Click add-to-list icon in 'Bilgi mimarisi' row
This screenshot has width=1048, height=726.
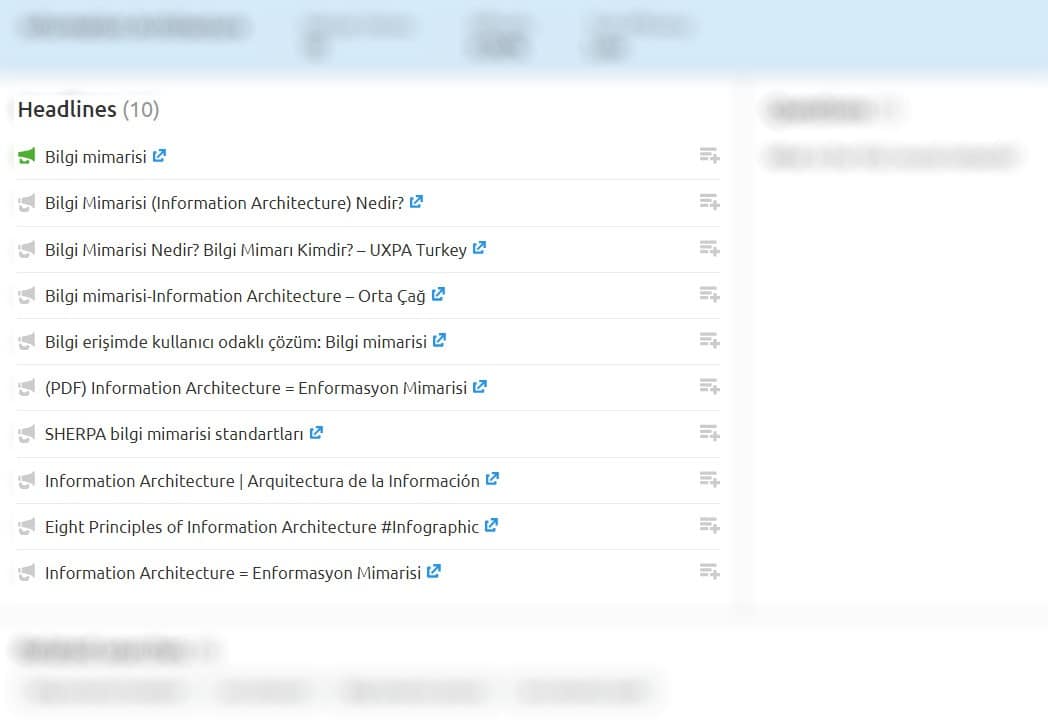pos(709,156)
